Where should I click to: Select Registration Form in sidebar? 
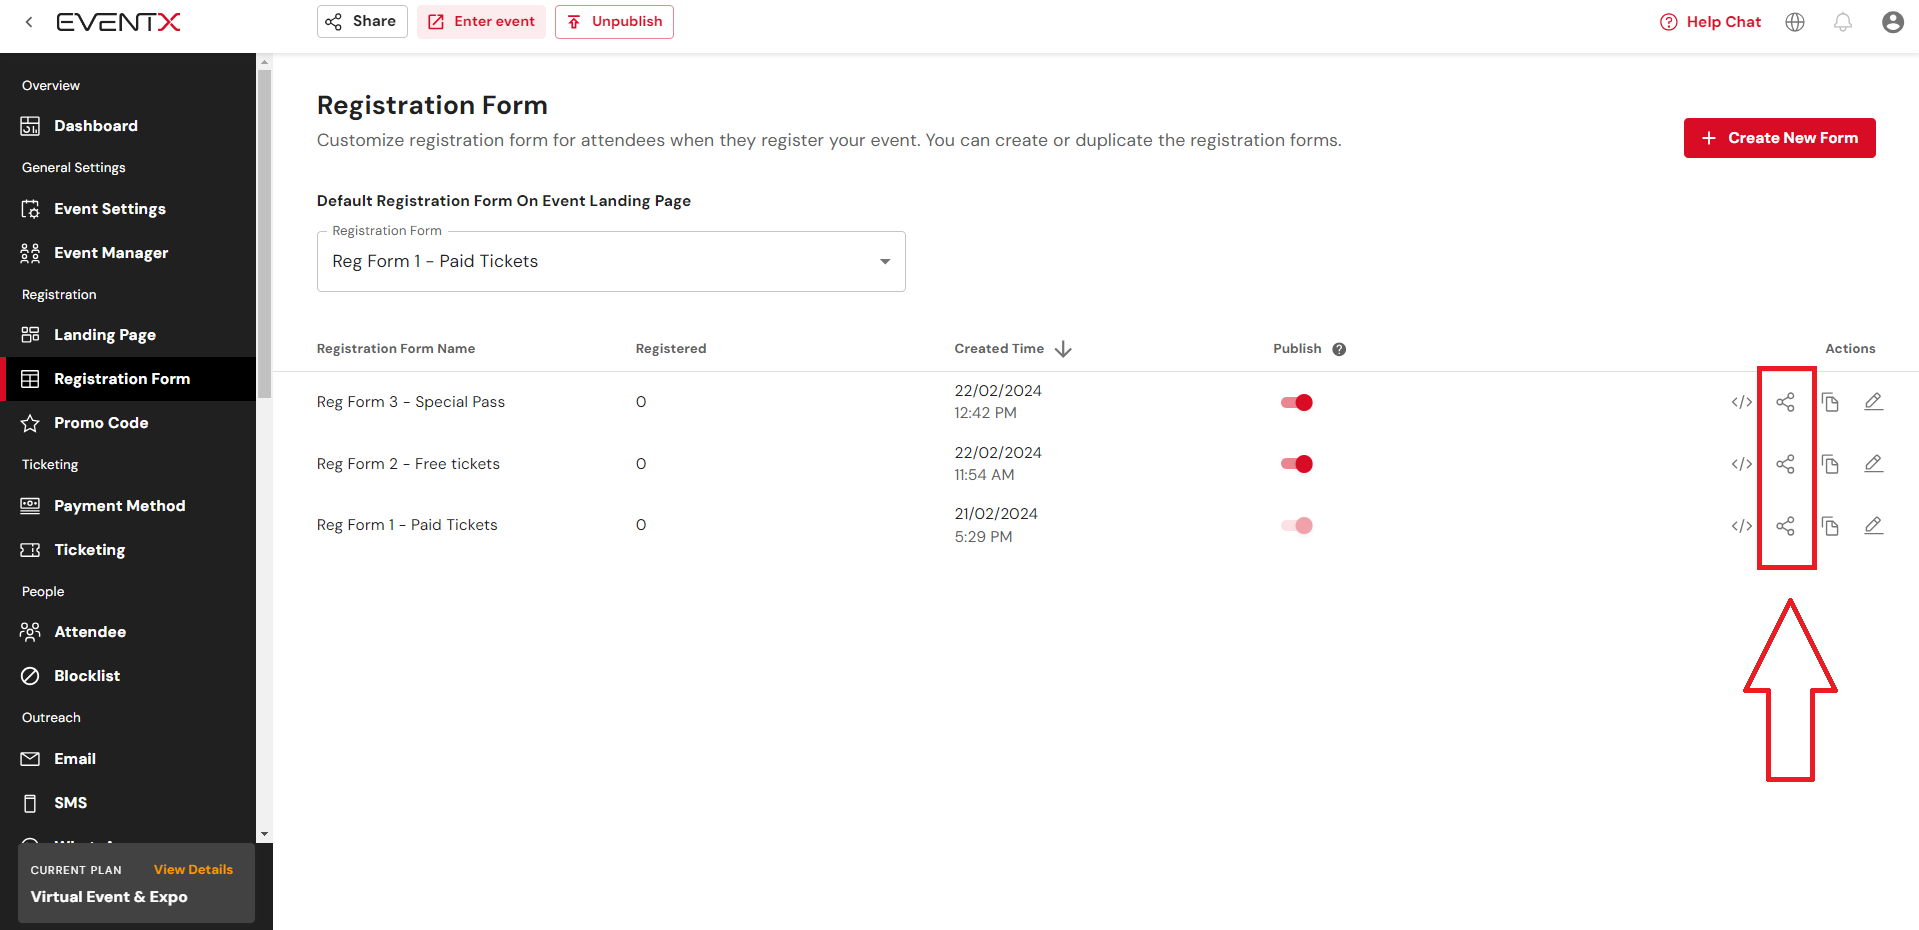pyautogui.click(x=128, y=379)
